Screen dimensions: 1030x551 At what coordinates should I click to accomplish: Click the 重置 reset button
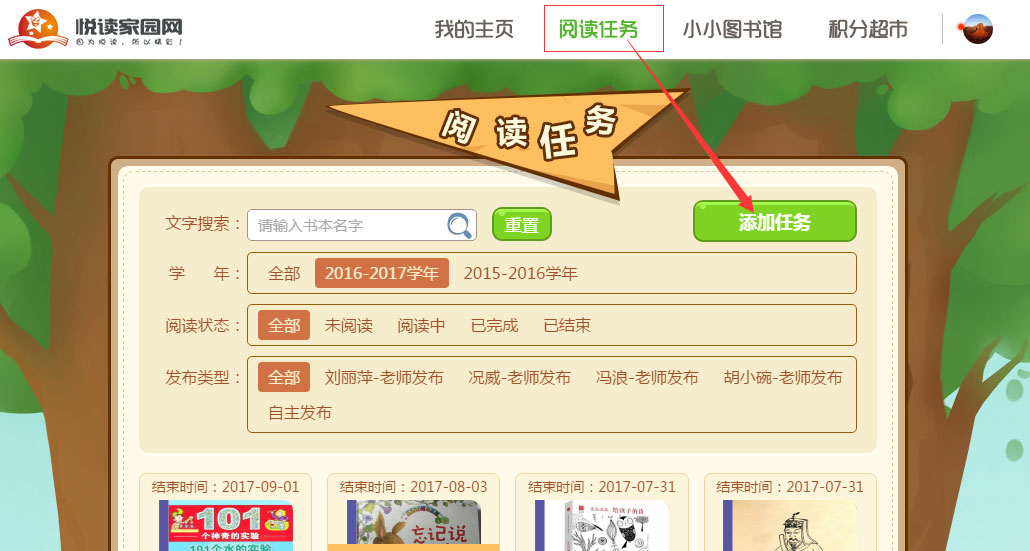click(x=522, y=225)
